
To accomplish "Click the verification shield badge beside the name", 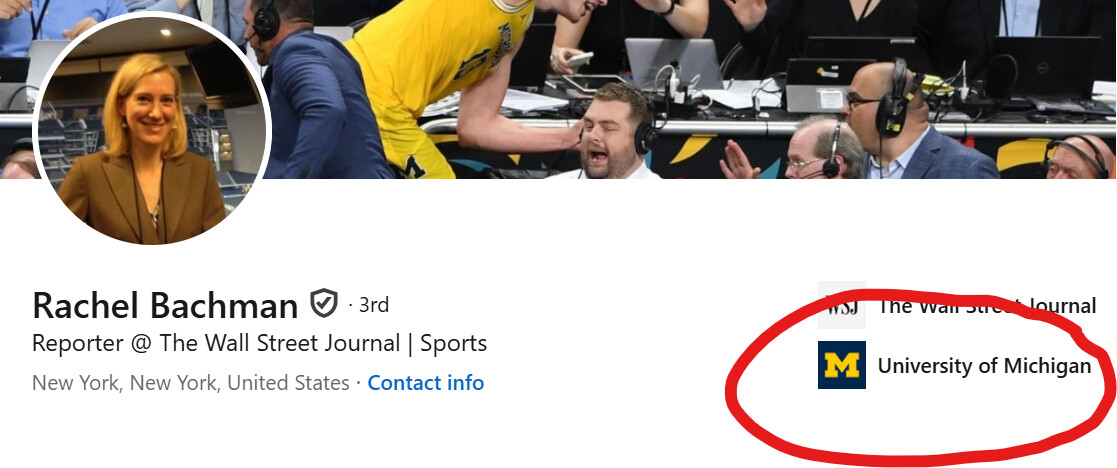I will point(323,304).
